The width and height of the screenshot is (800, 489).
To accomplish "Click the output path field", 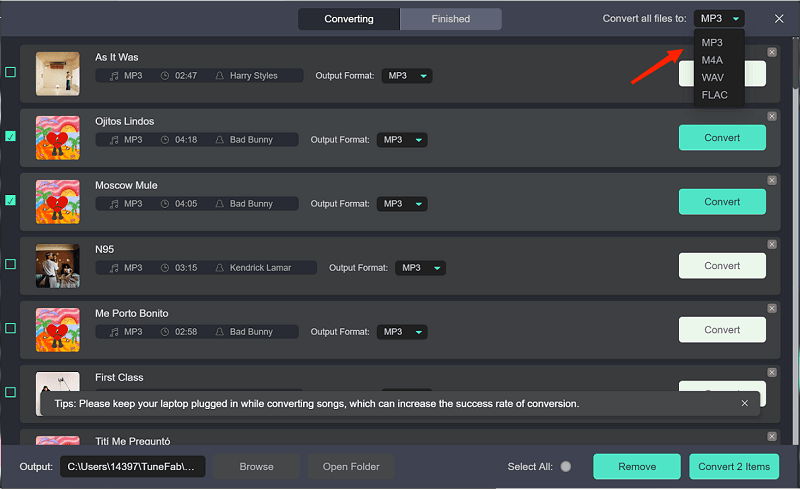I will 133,466.
